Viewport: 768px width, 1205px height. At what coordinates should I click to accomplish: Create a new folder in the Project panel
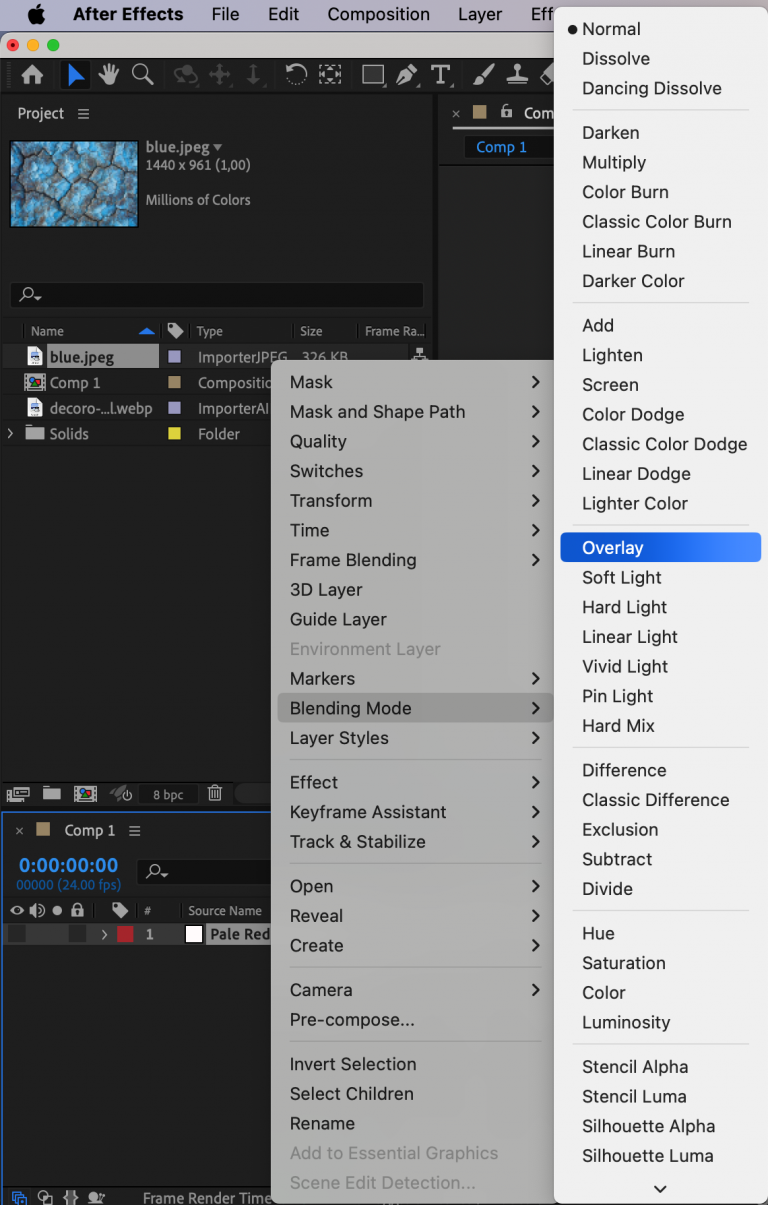[x=51, y=794]
